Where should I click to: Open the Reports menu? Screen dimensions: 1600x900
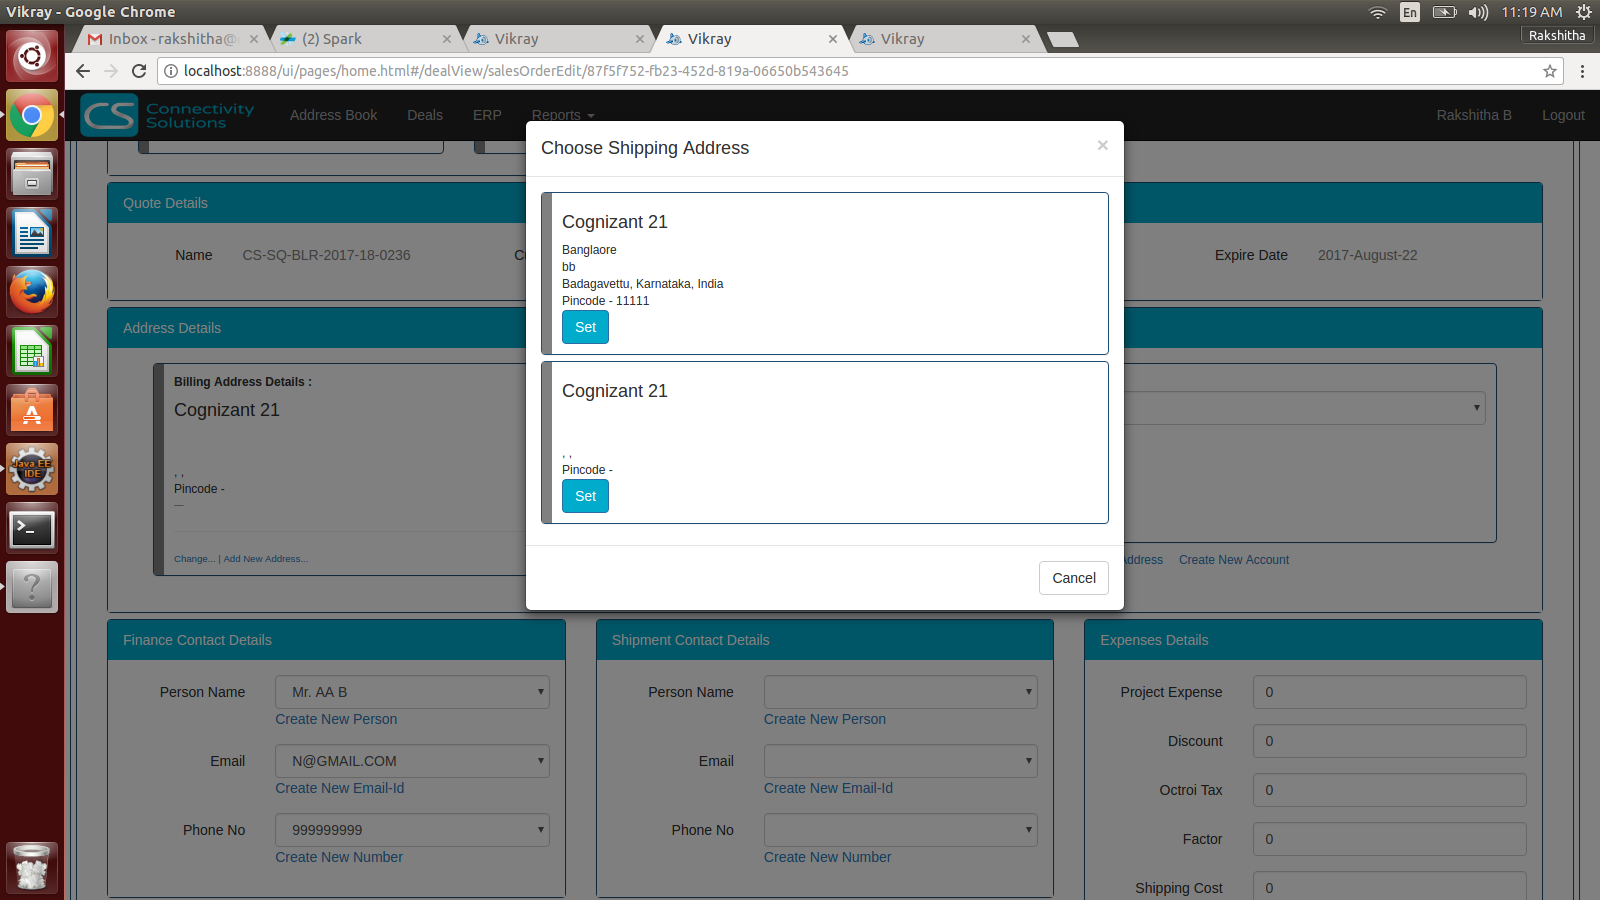pyautogui.click(x=562, y=115)
